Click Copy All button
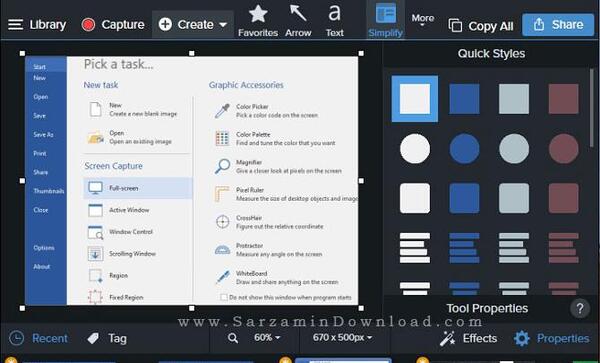 [481, 26]
